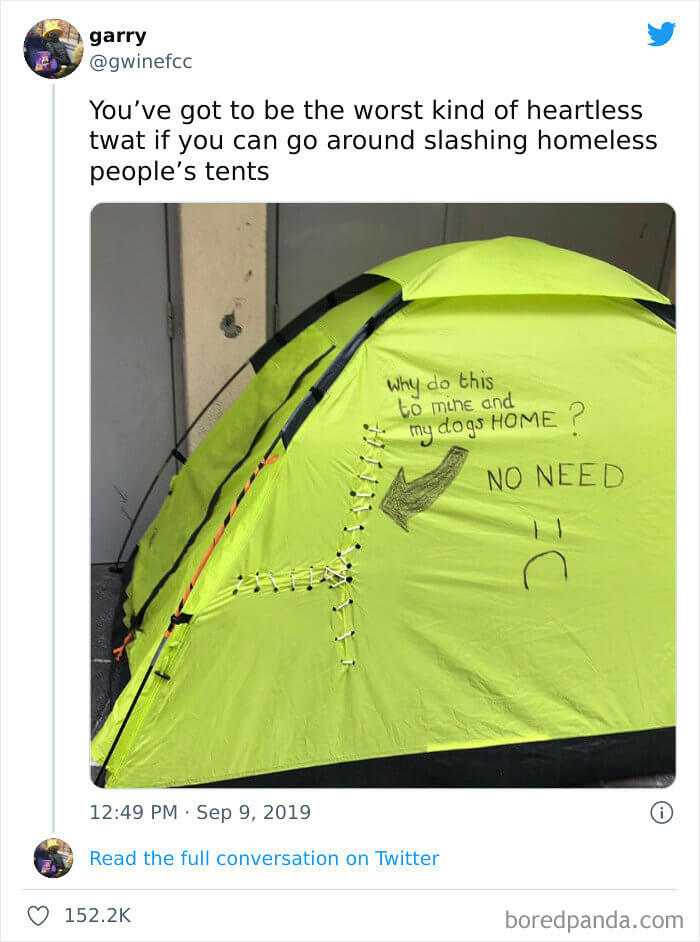
Task: Click the 152.2K likes count
Action: coord(97,915)
